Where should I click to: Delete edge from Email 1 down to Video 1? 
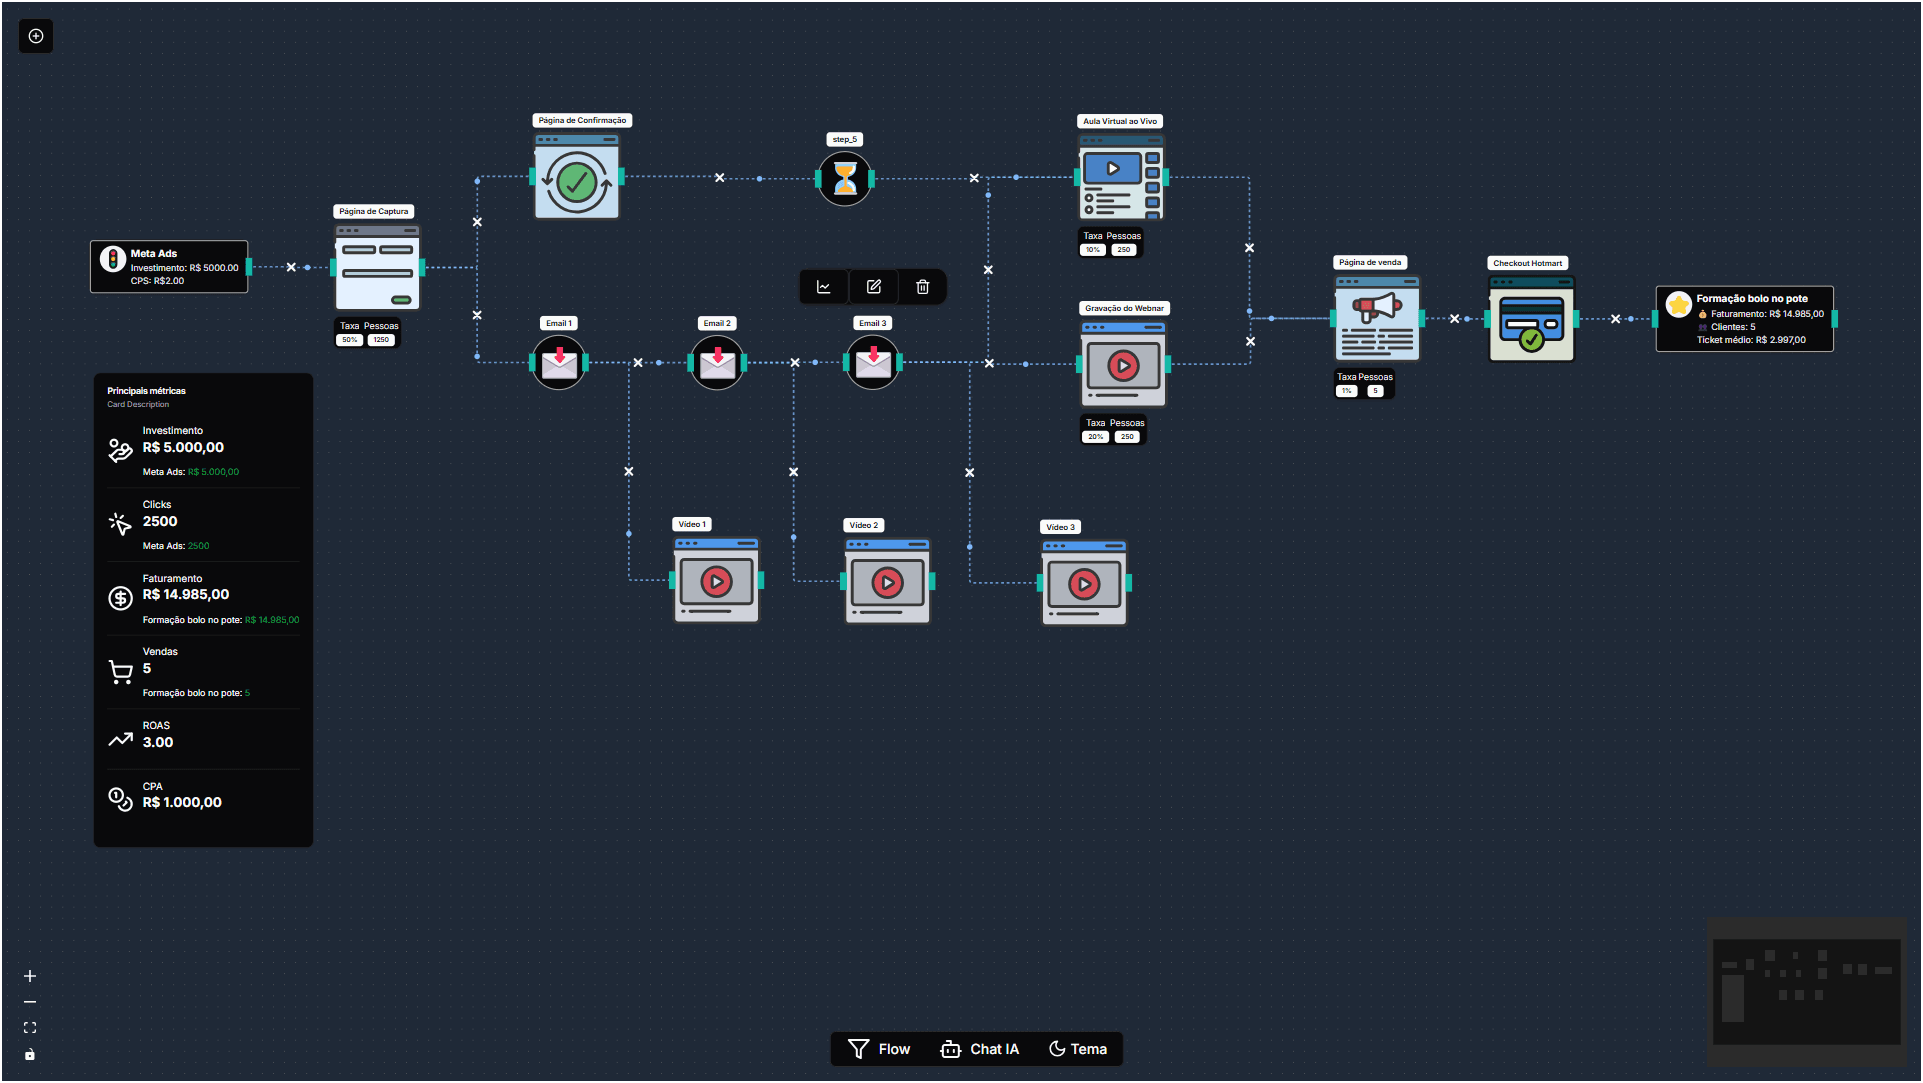click(x=629, y=471)
